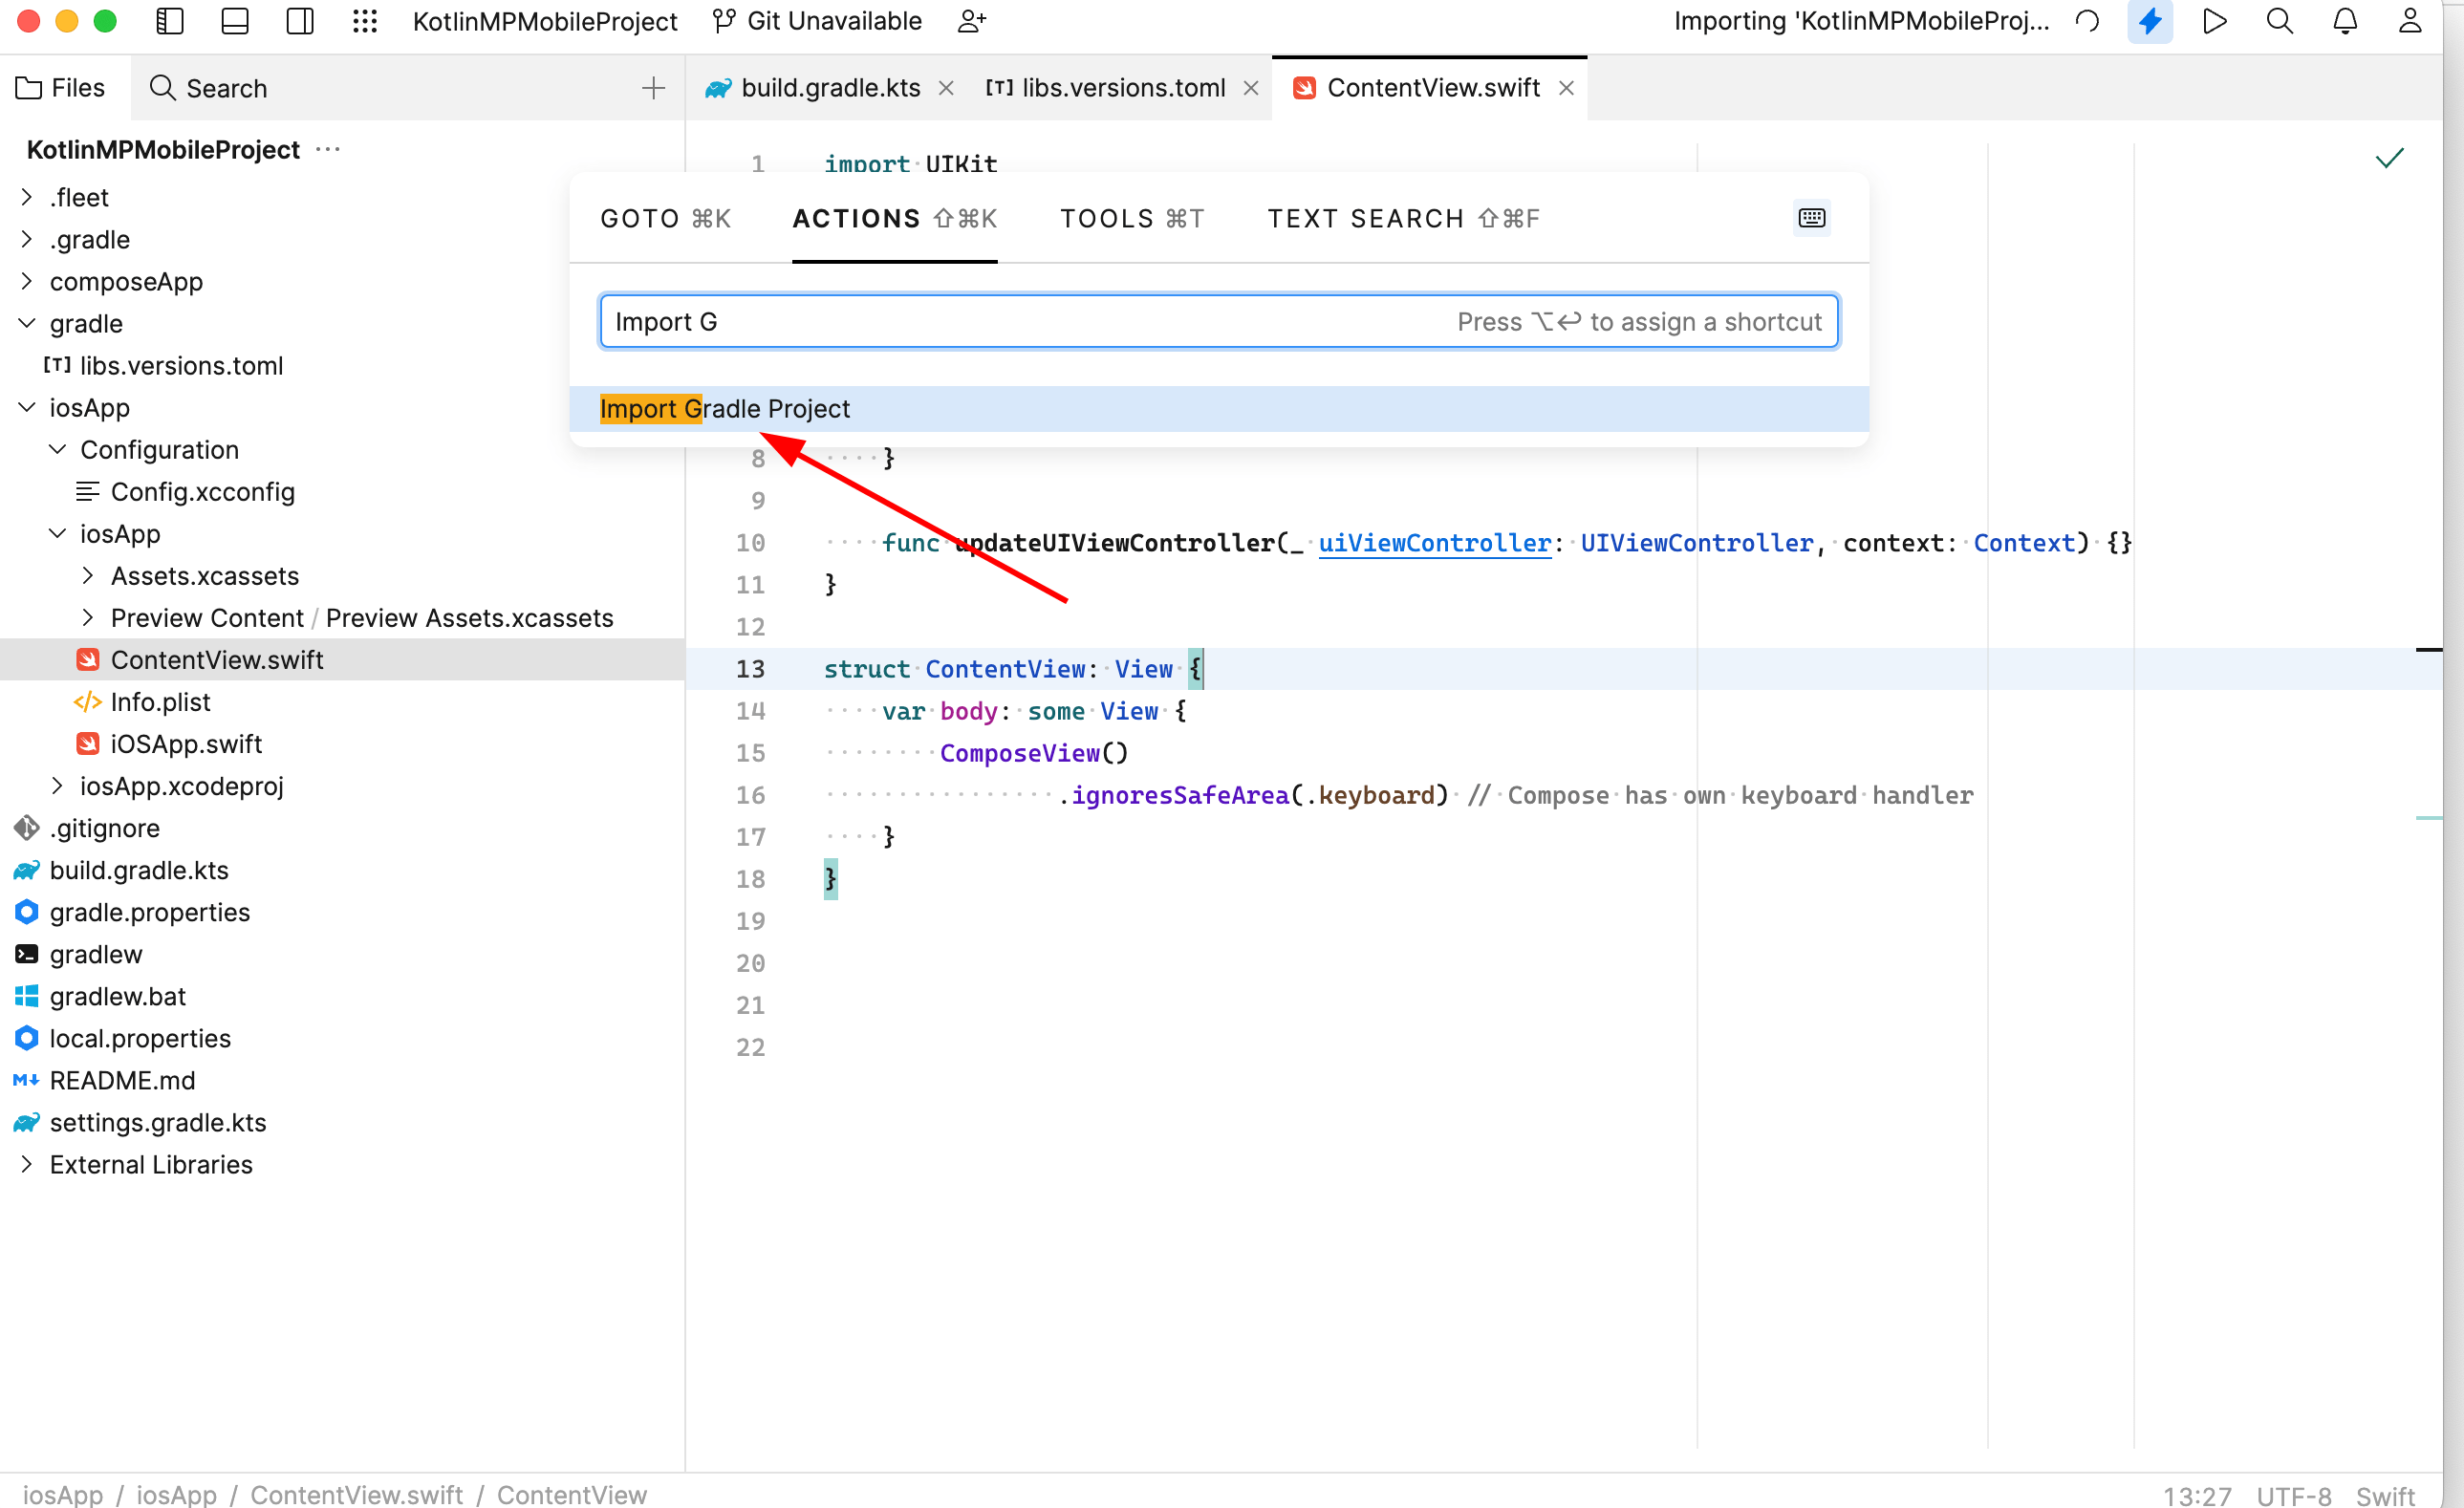Toggle the right panel visibility
Screen dimensions: 2464x1508
click(x=300, y=20)
